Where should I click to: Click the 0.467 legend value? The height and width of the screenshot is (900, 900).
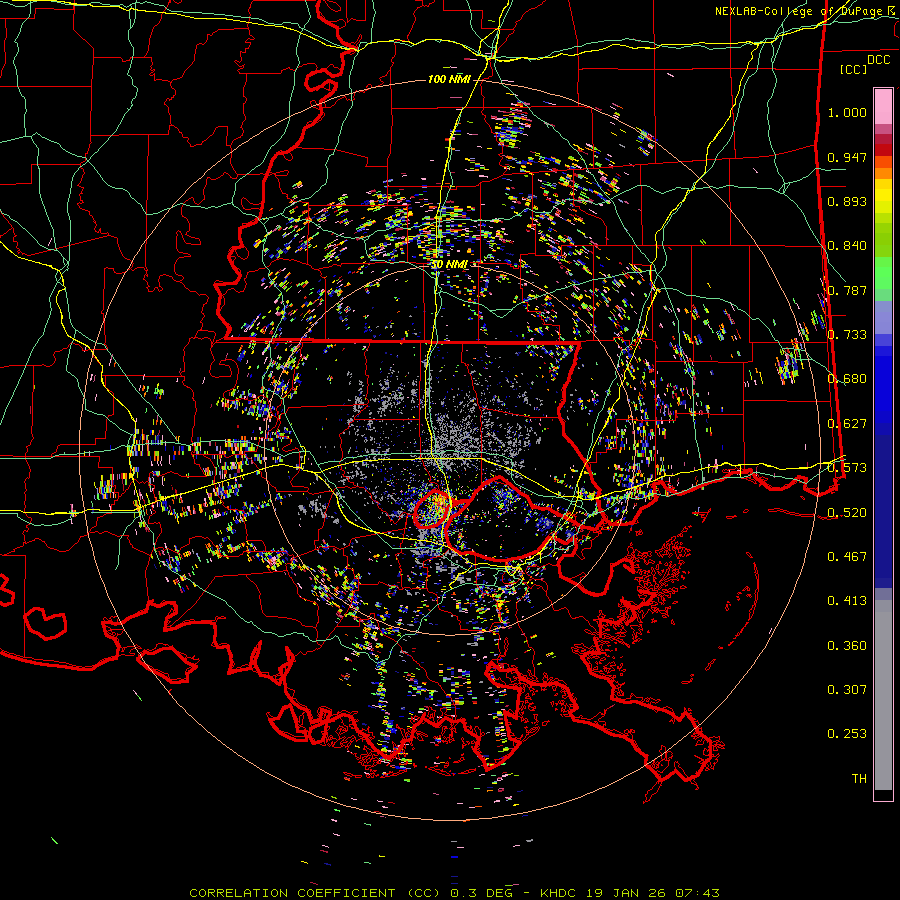[847, 557]
